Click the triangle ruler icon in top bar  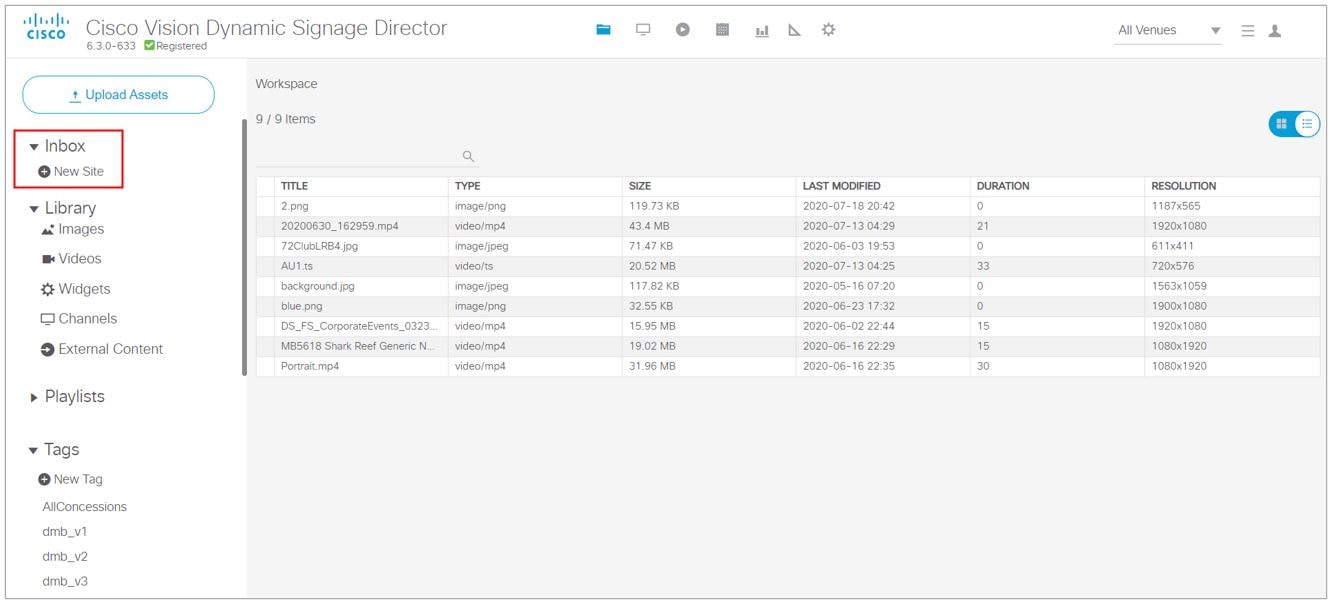pyautogui.click(x=795, y=30)
